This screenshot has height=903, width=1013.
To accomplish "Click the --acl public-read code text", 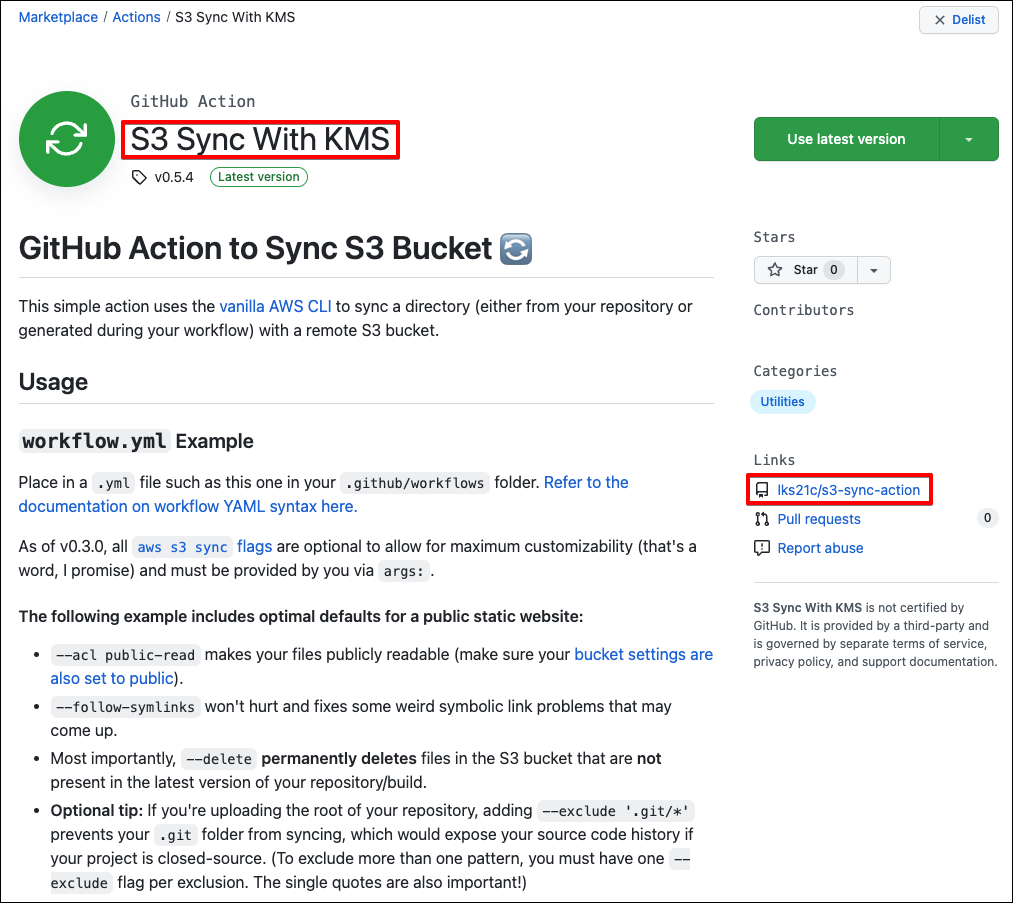I will (x=125, y=655).
